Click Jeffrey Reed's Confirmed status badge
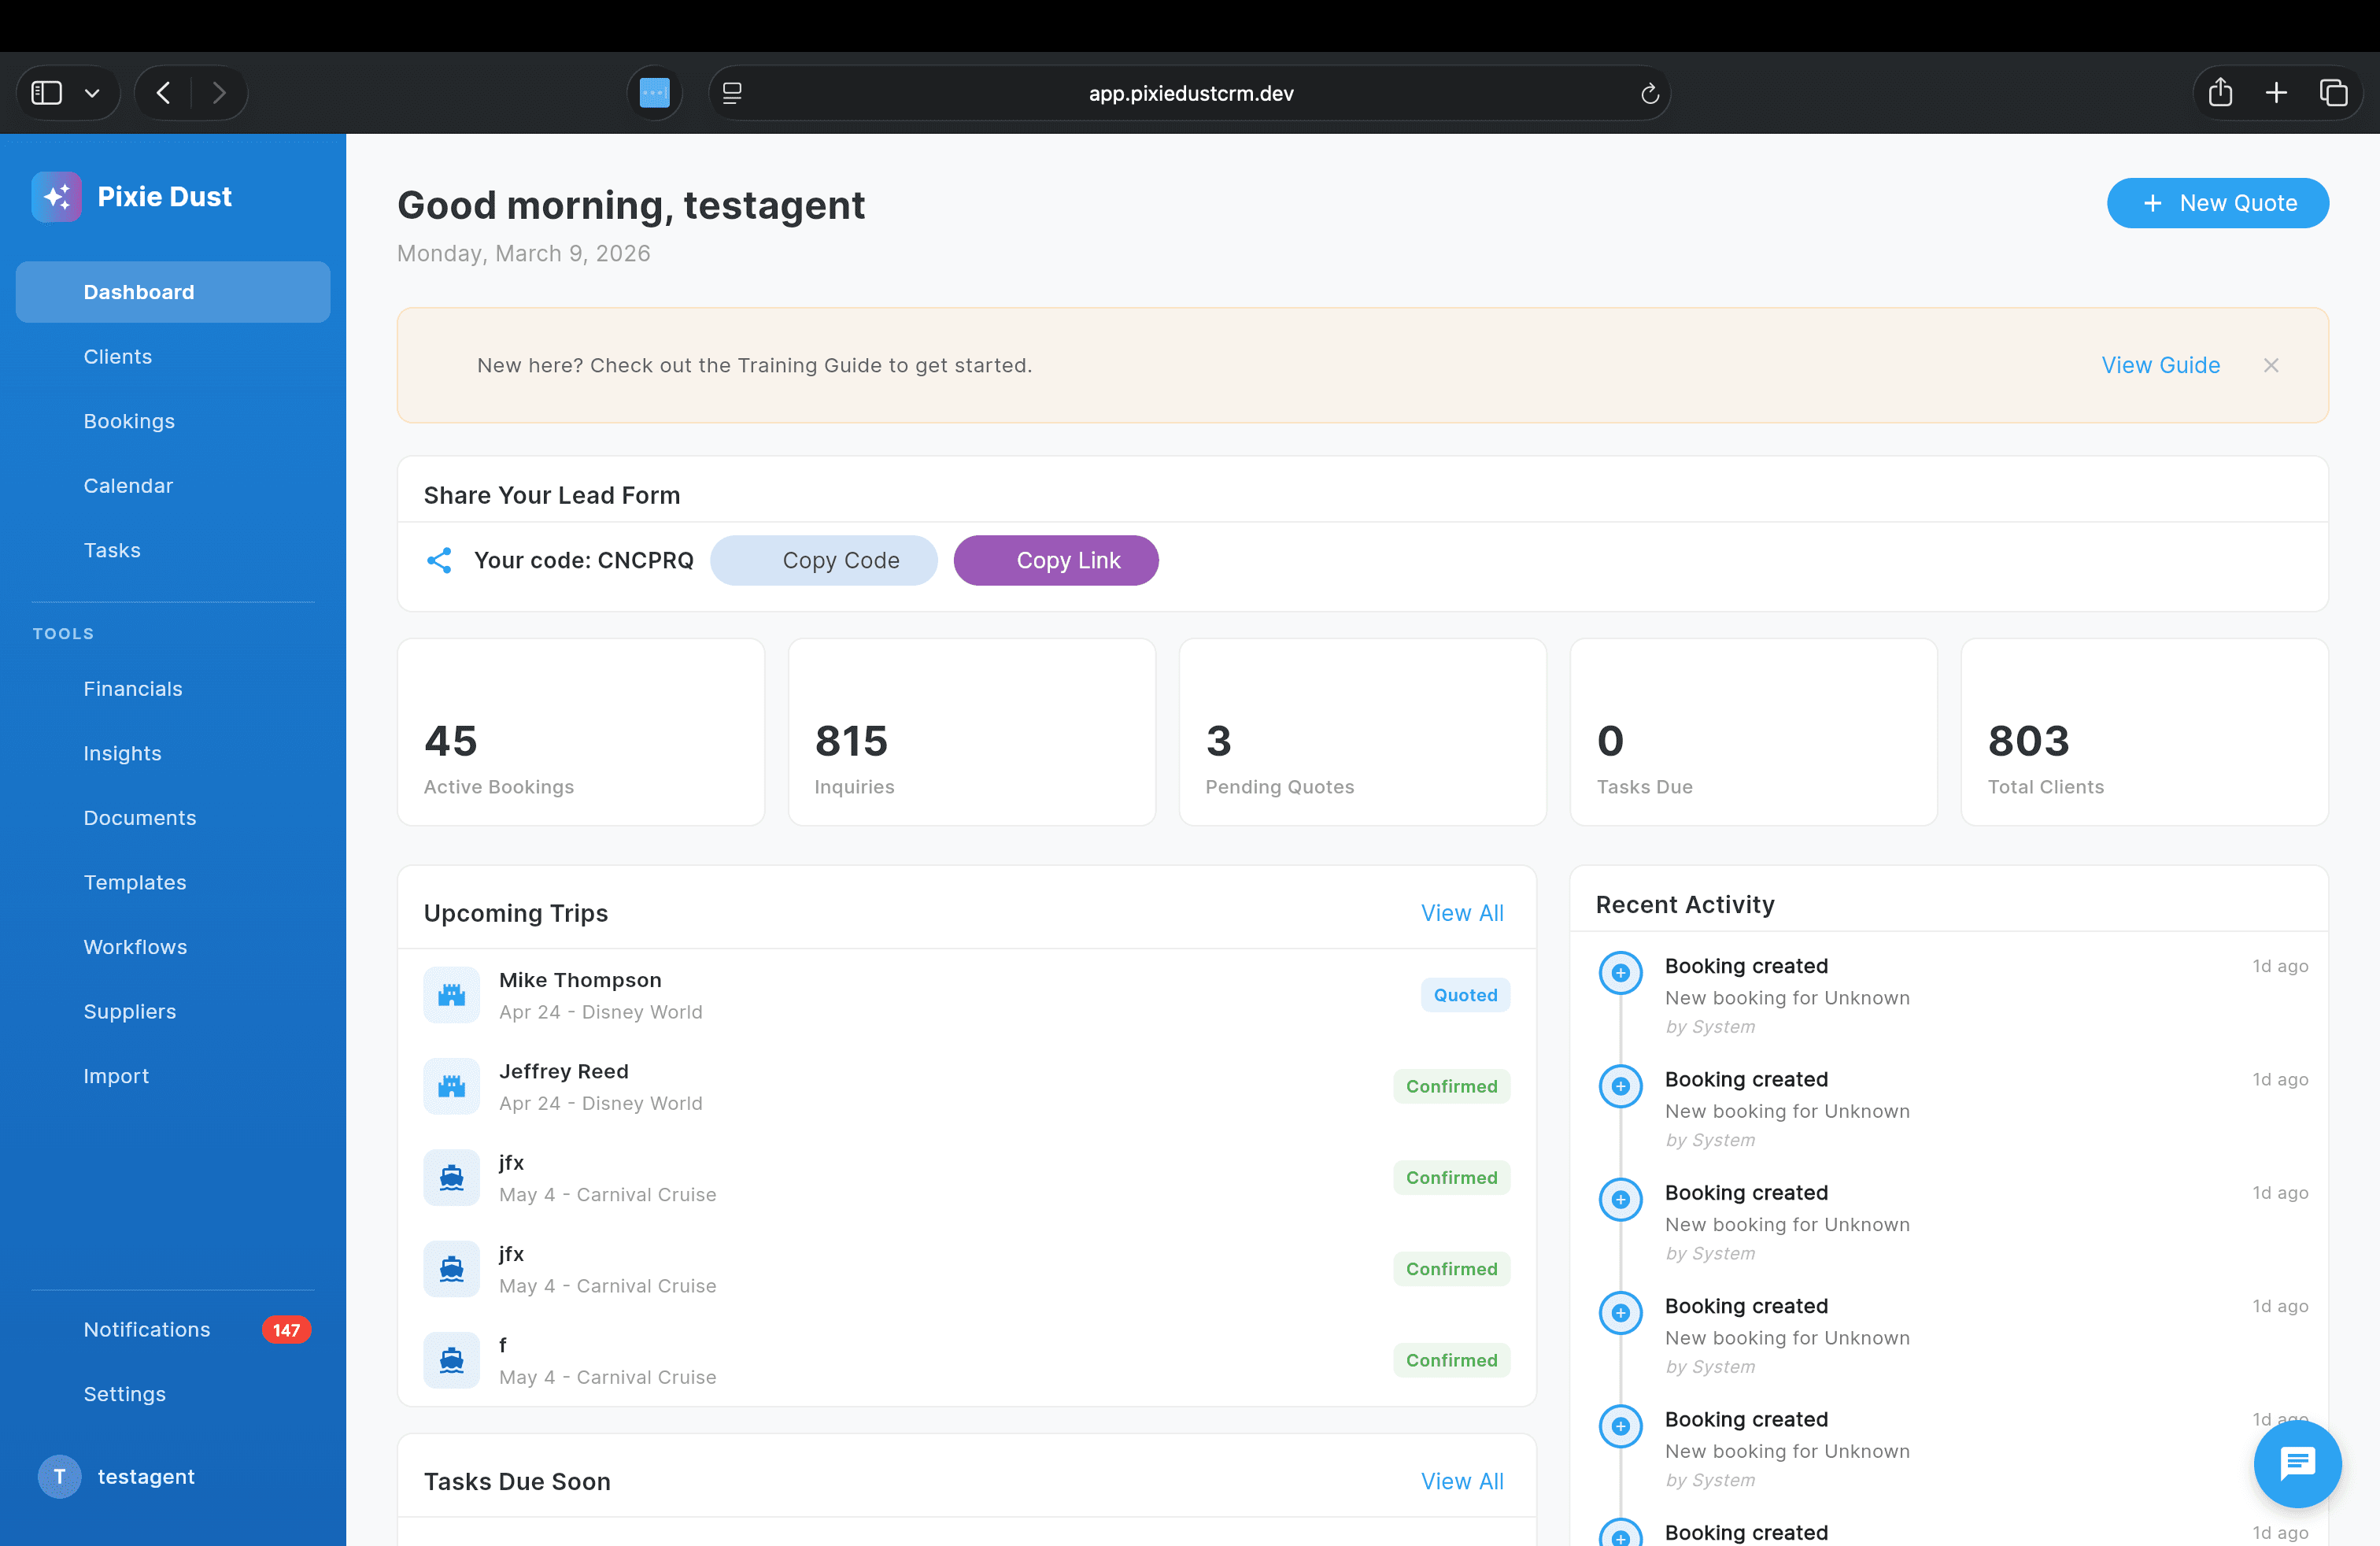2380x1546 pixels. point(1451,1086)
